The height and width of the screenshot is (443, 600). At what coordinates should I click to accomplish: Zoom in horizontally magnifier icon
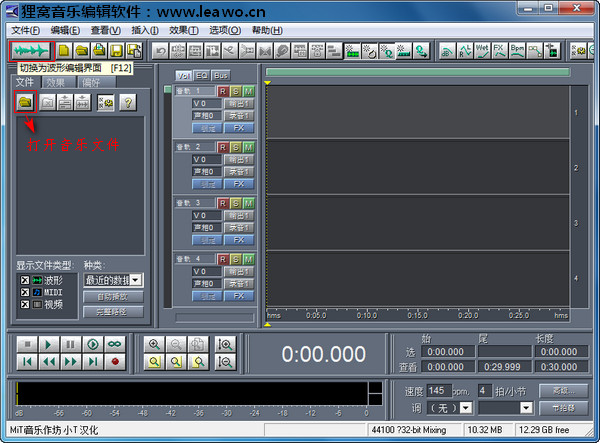point(154,345)
